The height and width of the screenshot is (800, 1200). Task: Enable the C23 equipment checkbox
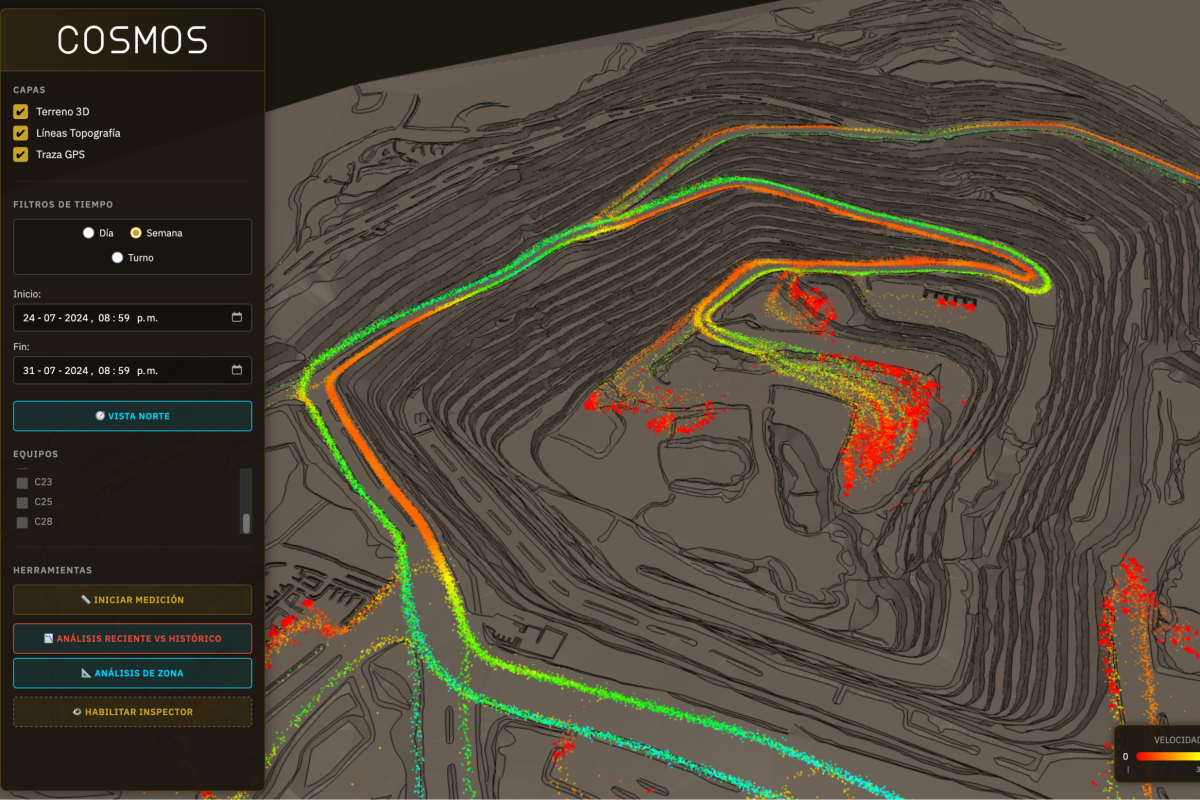click(x=23, y=481)
